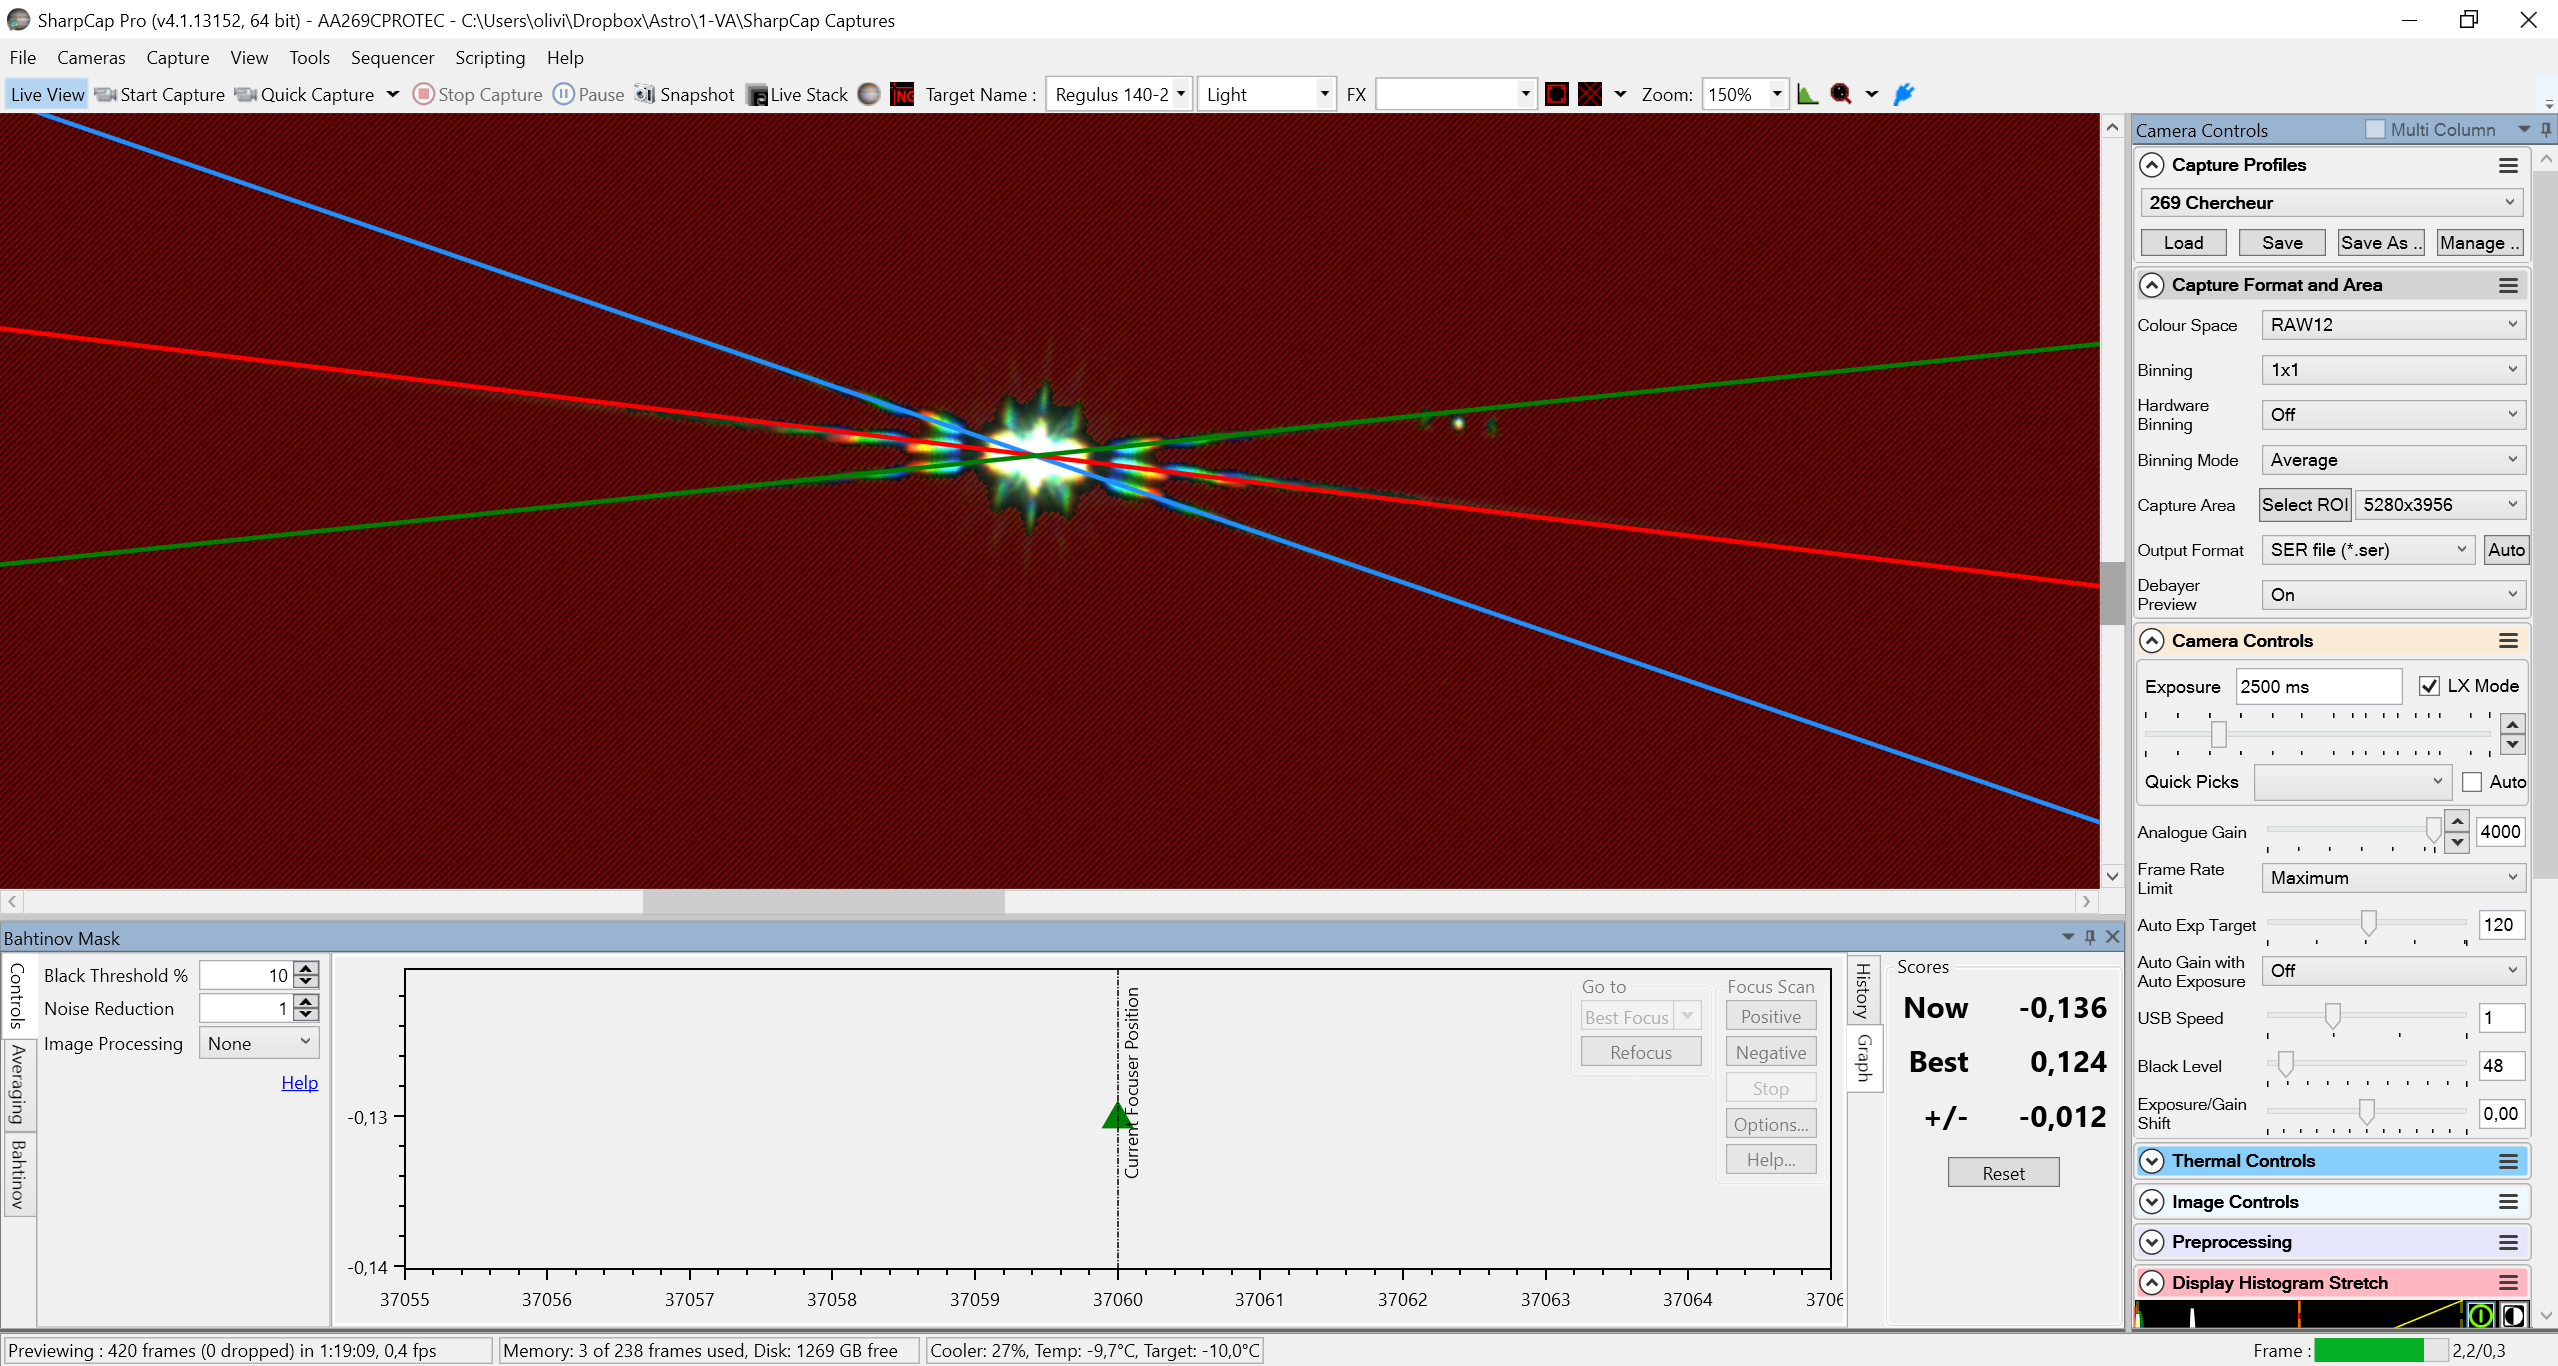Image resolution: width=2558 pixels, height=1366 pixels.
Task: Expand the Preprocessing section
Action: pos(2152,1242)
